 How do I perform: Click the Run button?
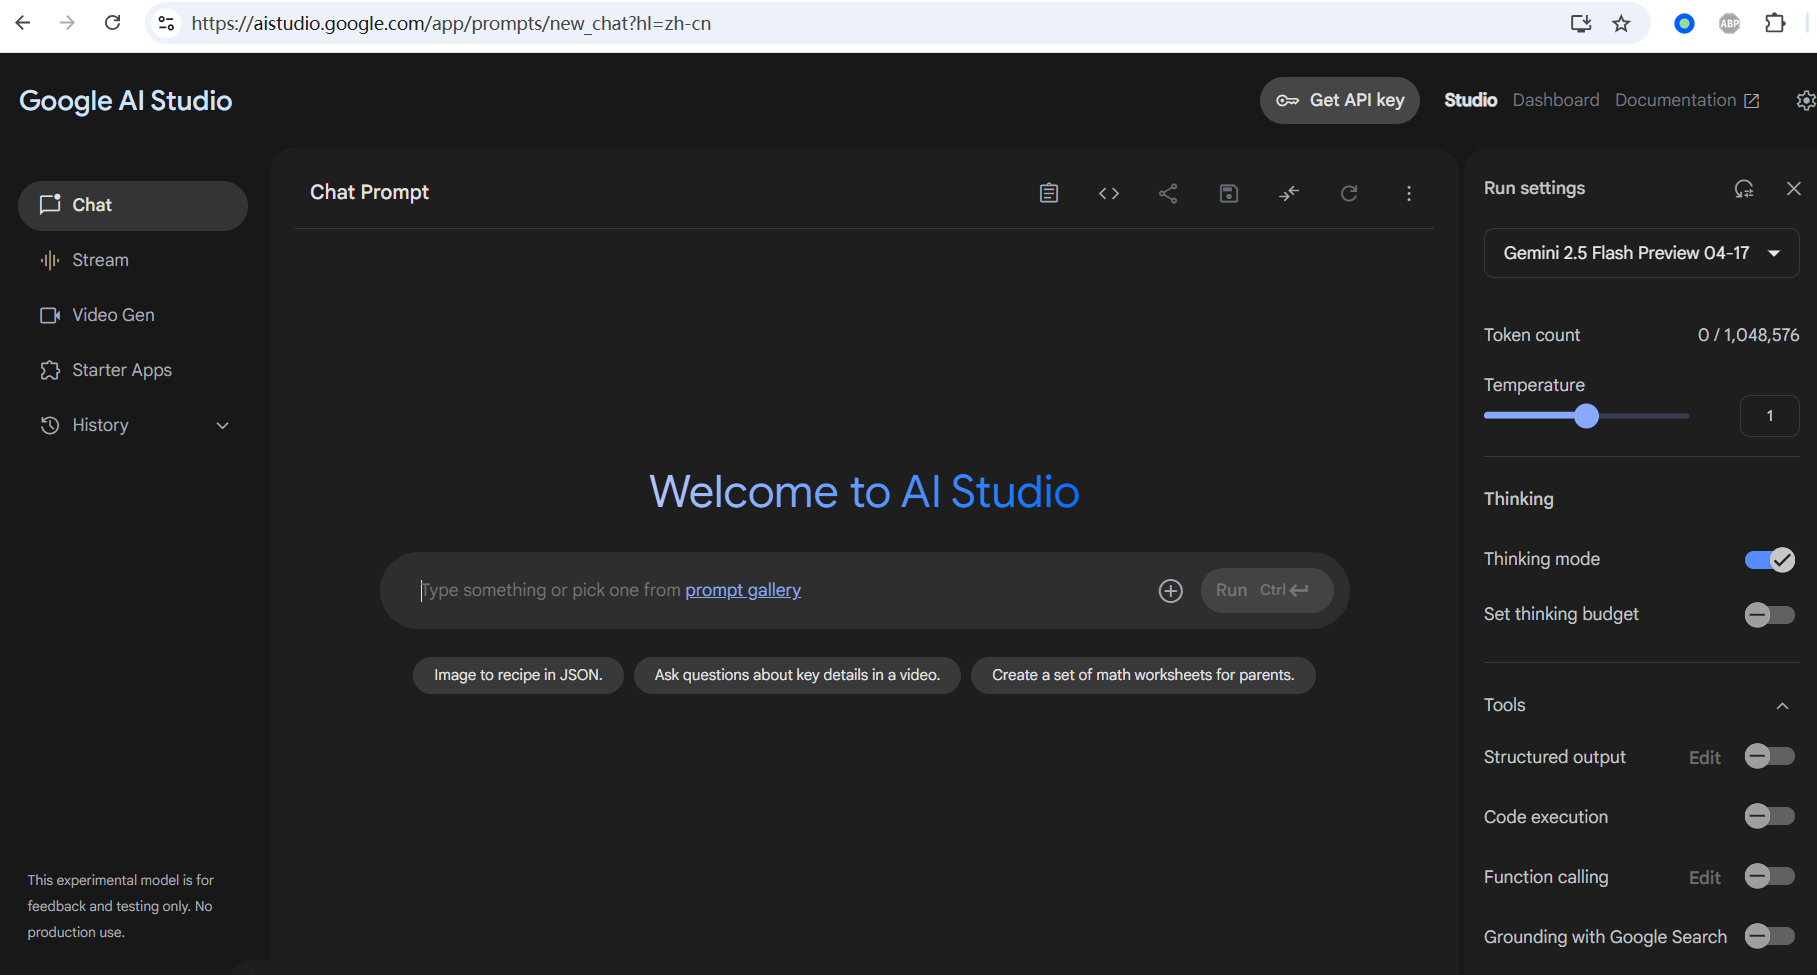(1267, 590)
